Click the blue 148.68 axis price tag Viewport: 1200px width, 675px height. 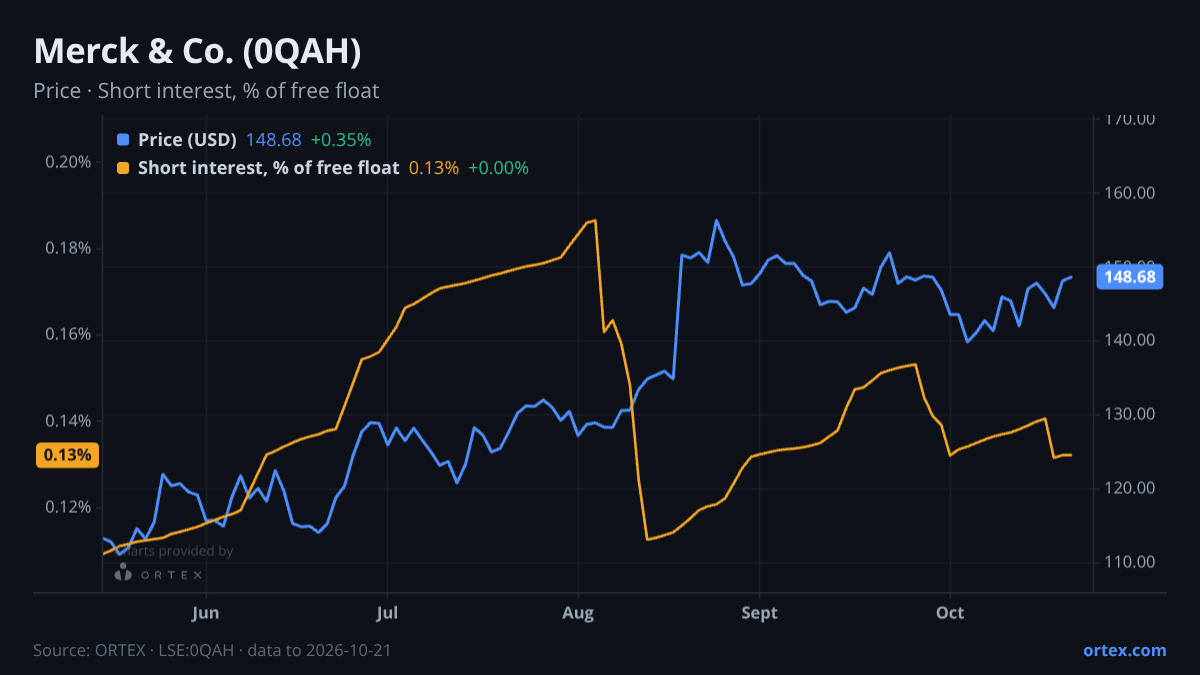[1130, 277]
